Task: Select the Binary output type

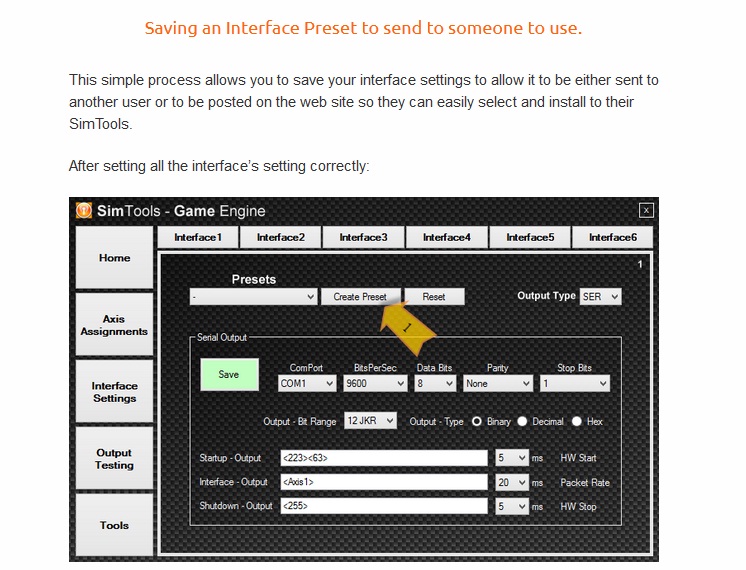Action: [476, 422]
